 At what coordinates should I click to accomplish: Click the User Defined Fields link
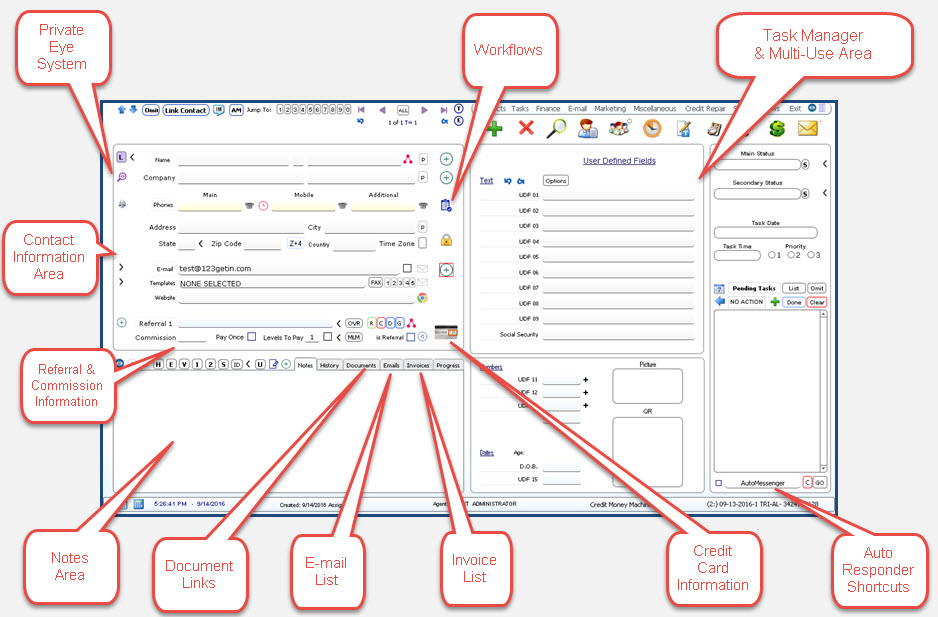tap(620, 161)
